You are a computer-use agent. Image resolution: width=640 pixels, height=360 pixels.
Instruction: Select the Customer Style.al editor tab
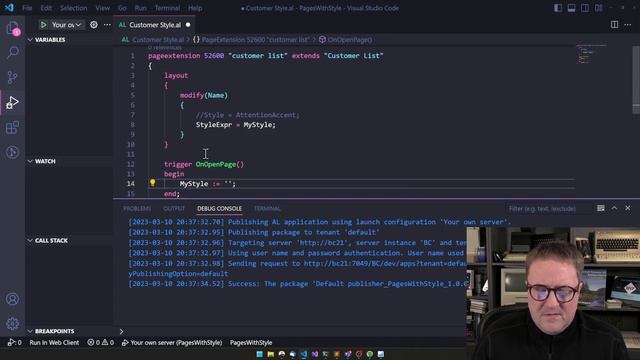tap(155, 25)
